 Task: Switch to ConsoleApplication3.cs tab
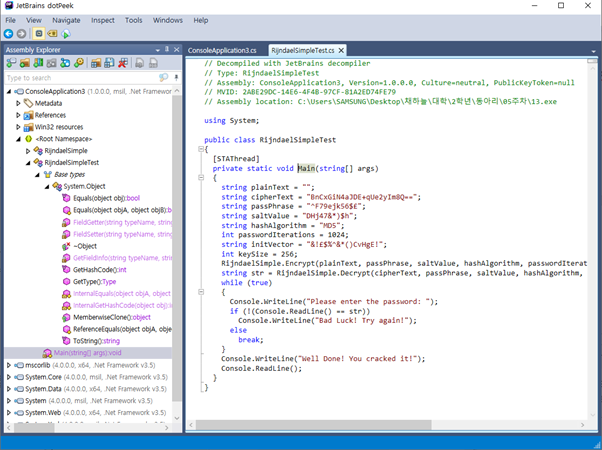(x=222, y=51)
